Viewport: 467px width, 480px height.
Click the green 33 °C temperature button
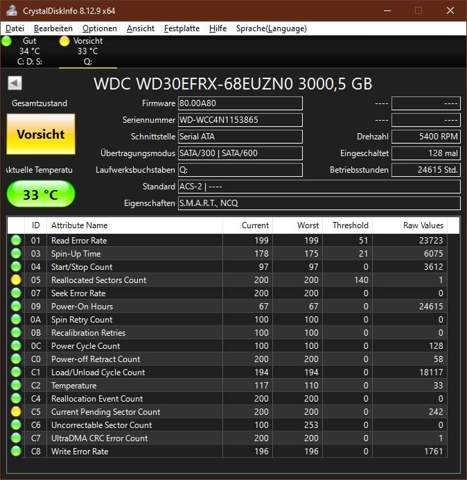pyautogui.click(x=41, y=194)
